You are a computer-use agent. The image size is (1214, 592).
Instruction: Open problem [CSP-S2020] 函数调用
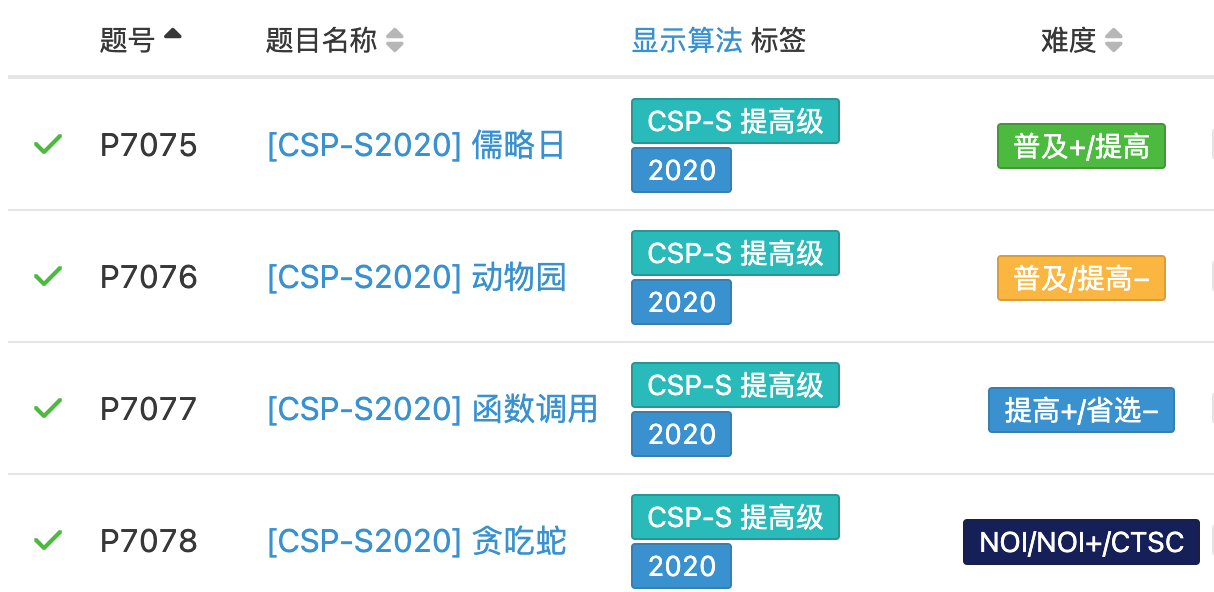pos(432,409)
